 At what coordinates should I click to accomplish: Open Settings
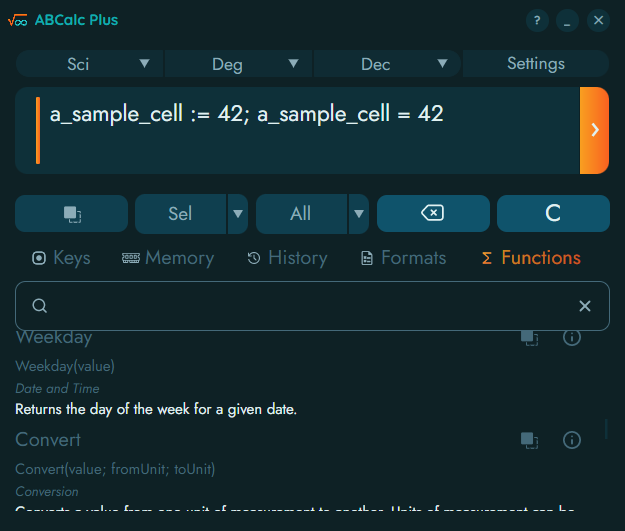tap(536, 64)
